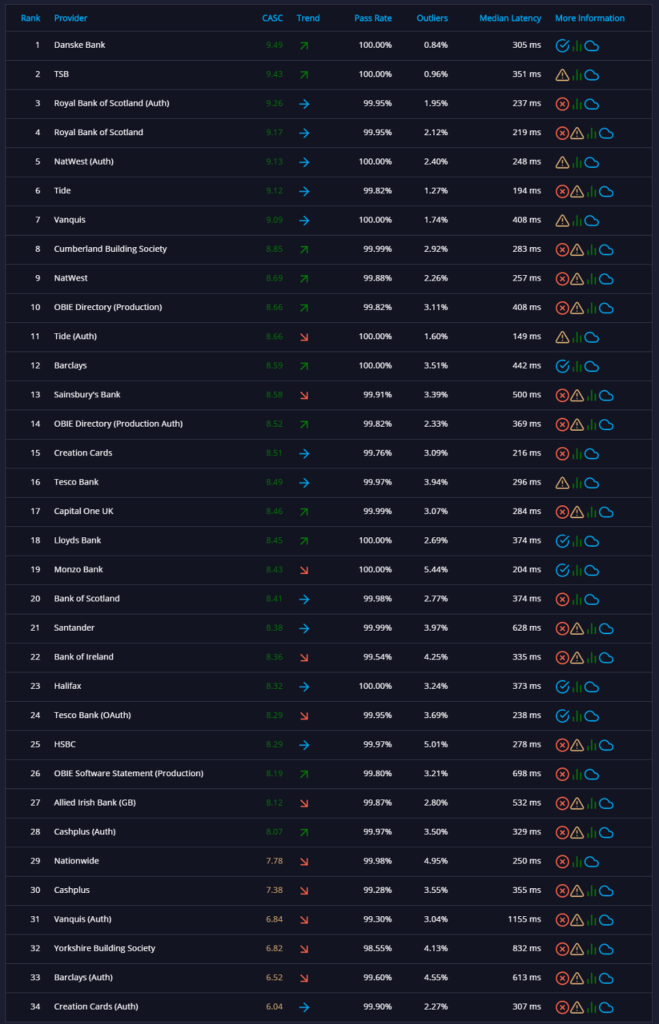Open bar chart icon for Halifax
This screenshot has height=1024, width=659.
coord(577,687)
